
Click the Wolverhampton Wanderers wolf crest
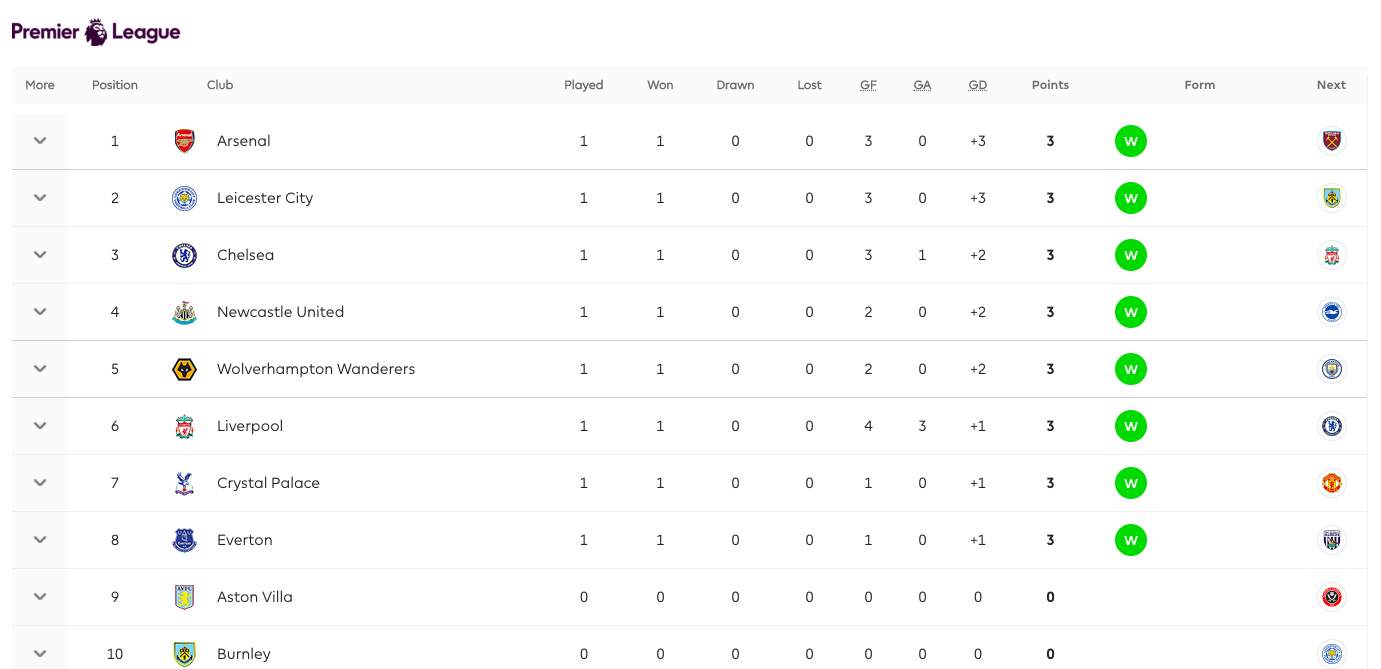[x=184, y=369]
